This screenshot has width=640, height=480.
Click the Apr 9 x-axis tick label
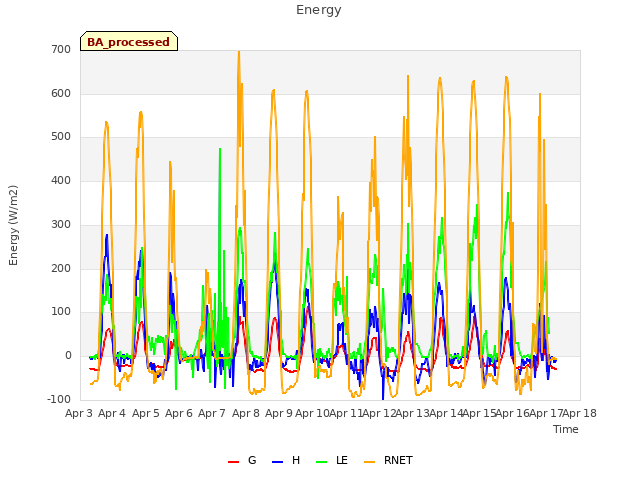click(x=279, y=413)
